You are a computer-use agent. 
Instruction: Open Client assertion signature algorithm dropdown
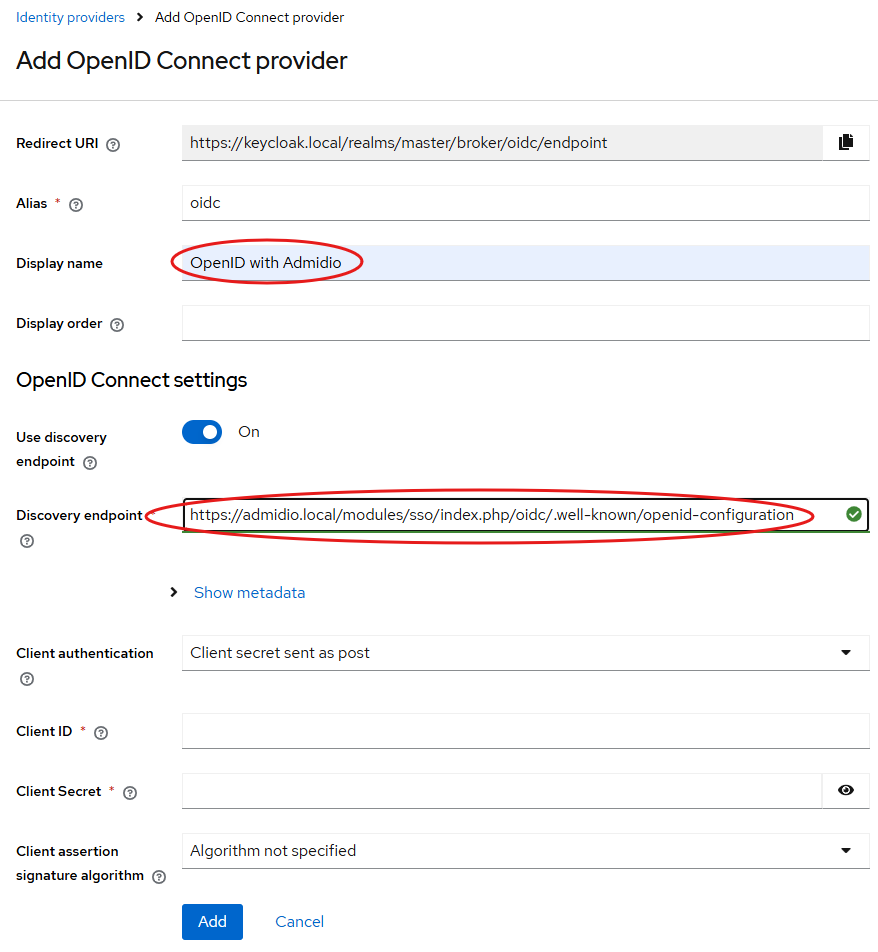[x=525, y=851]
